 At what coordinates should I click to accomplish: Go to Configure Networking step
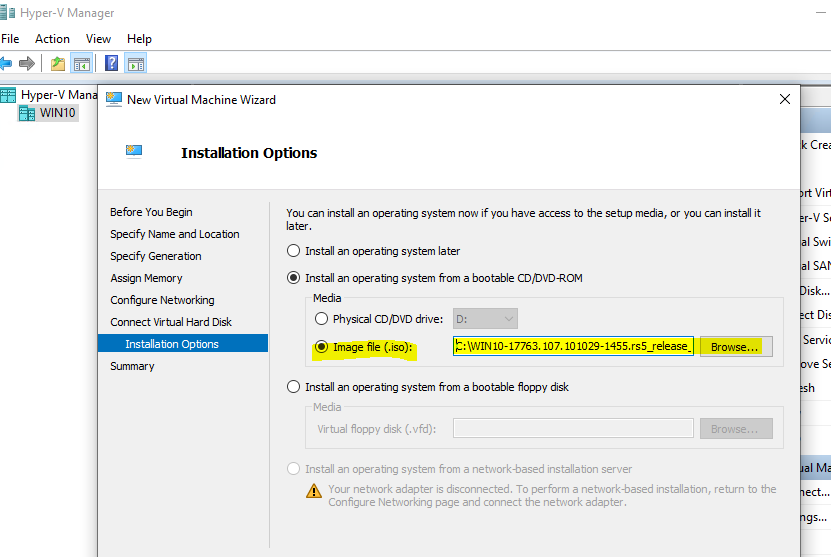click(162, 300)
